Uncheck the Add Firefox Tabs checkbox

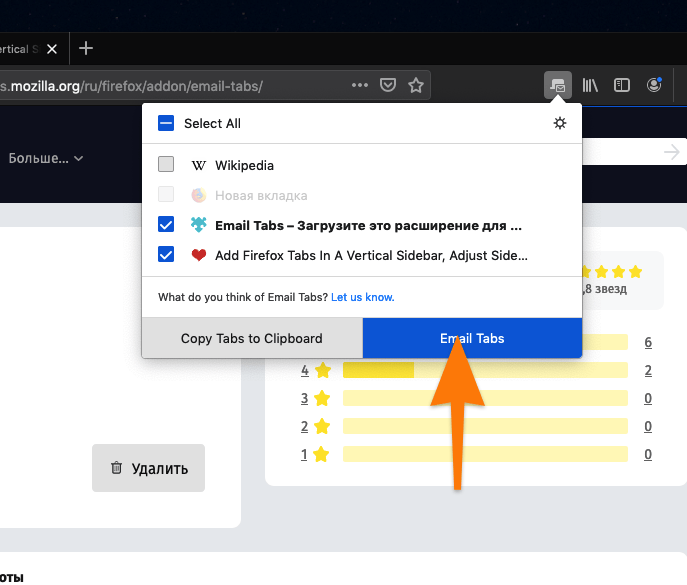click(166, 254)
